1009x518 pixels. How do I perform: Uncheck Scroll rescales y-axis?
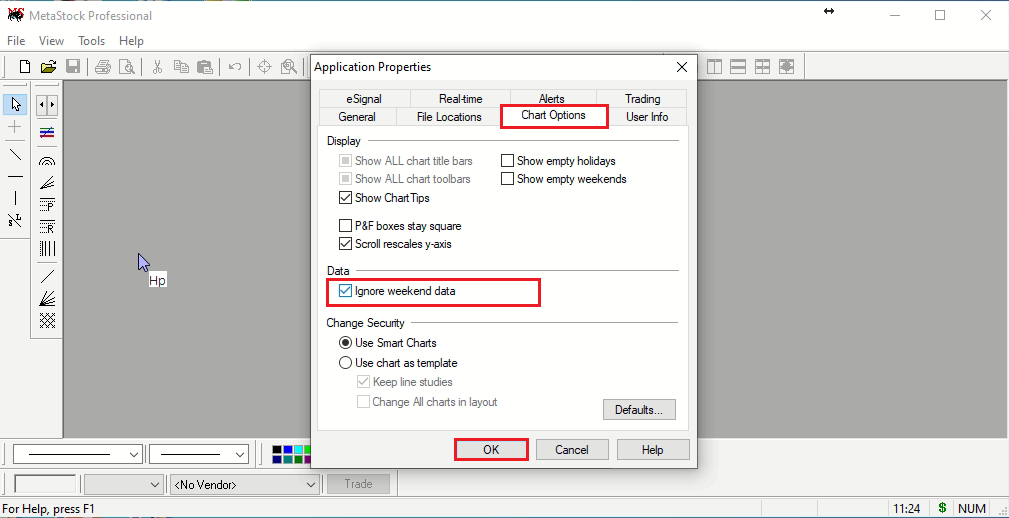(x=345, y=244)
